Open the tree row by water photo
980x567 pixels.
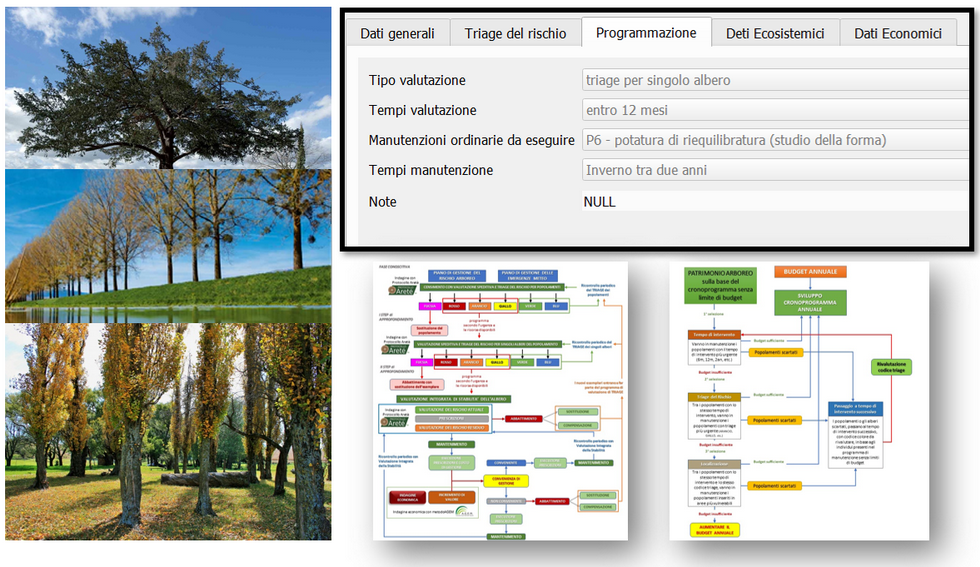click(168, 246)
